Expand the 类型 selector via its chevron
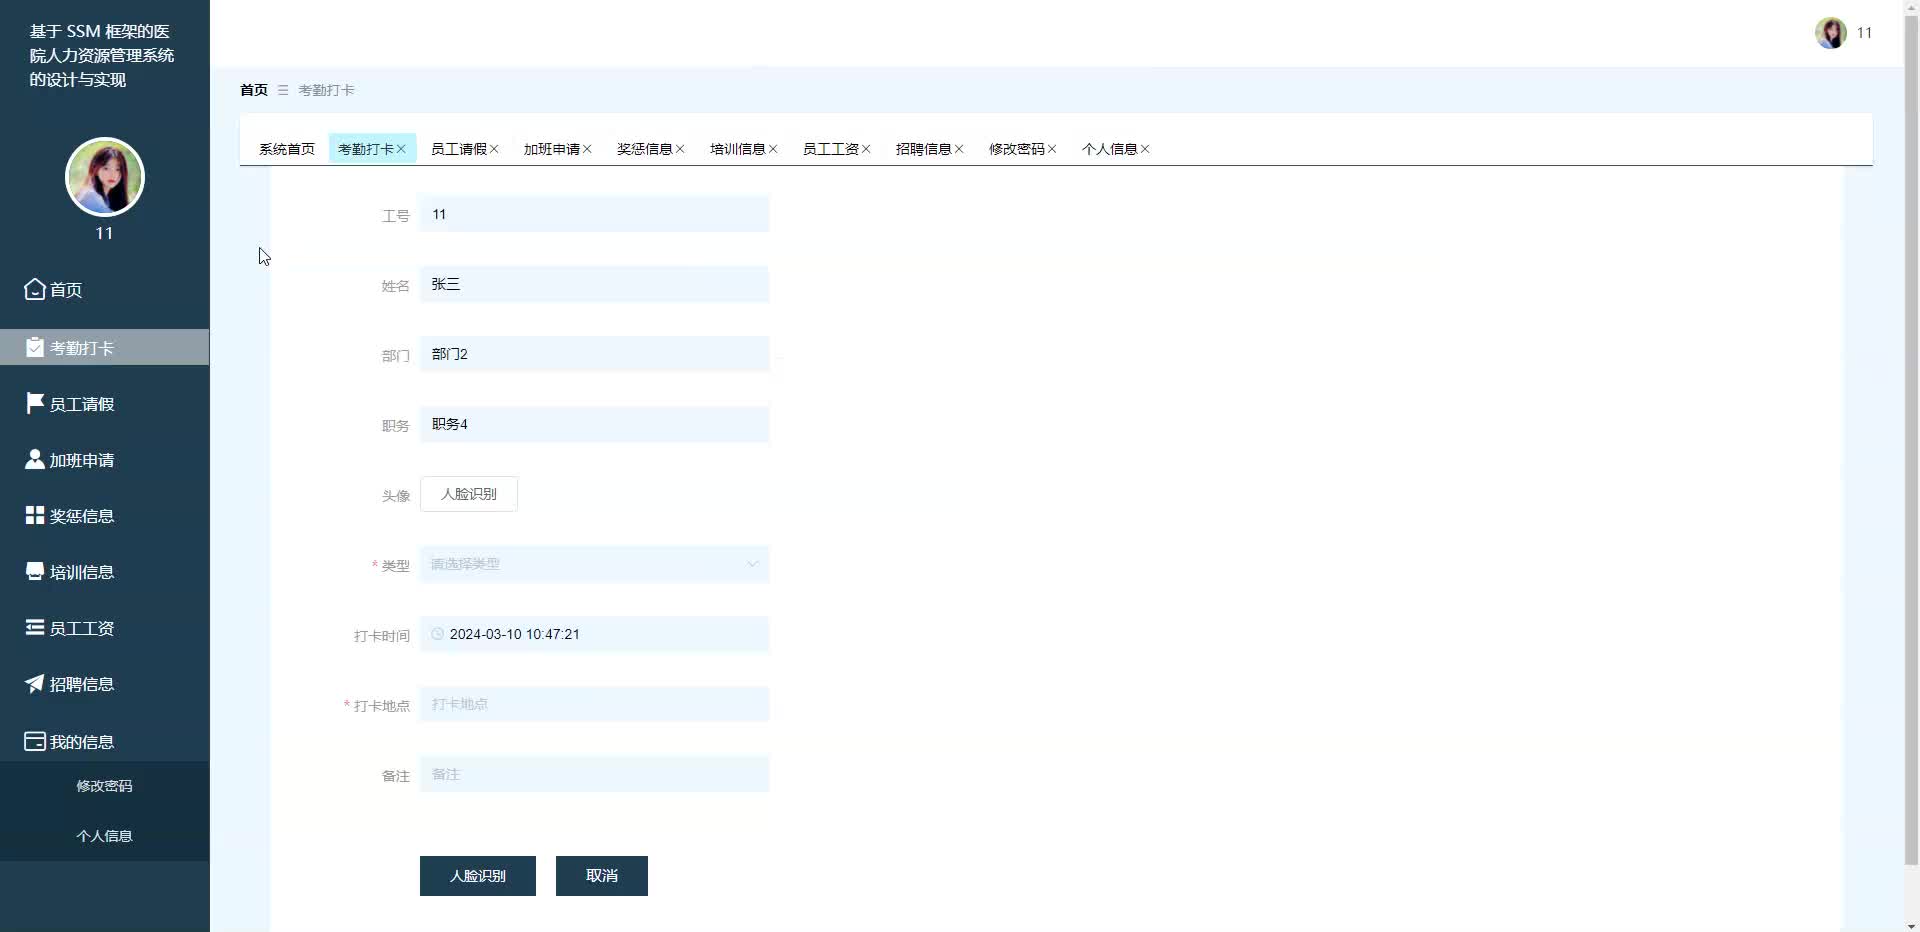 (751, 564)
